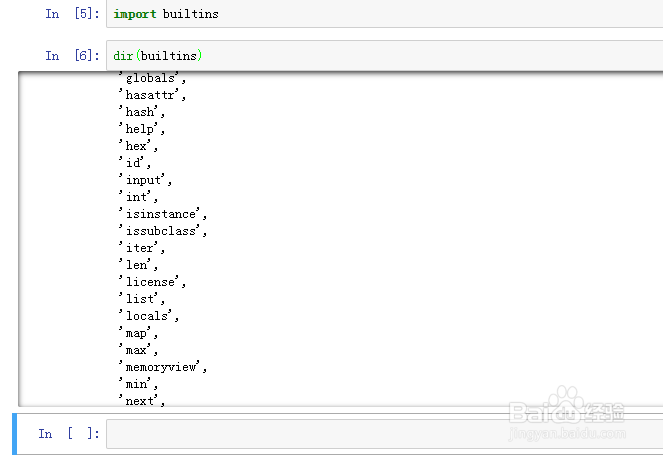This screenshot has width=663, height=457.
Task: Click 'help' in the output list
Action: click(x=142, y=129)
